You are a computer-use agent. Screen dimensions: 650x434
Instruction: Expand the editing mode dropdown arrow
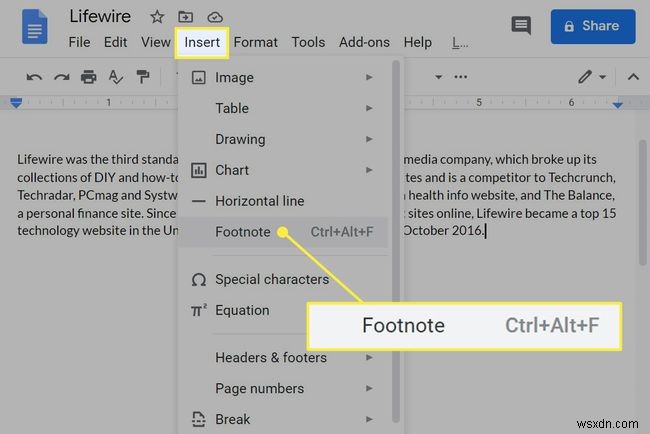click(602, 77)
